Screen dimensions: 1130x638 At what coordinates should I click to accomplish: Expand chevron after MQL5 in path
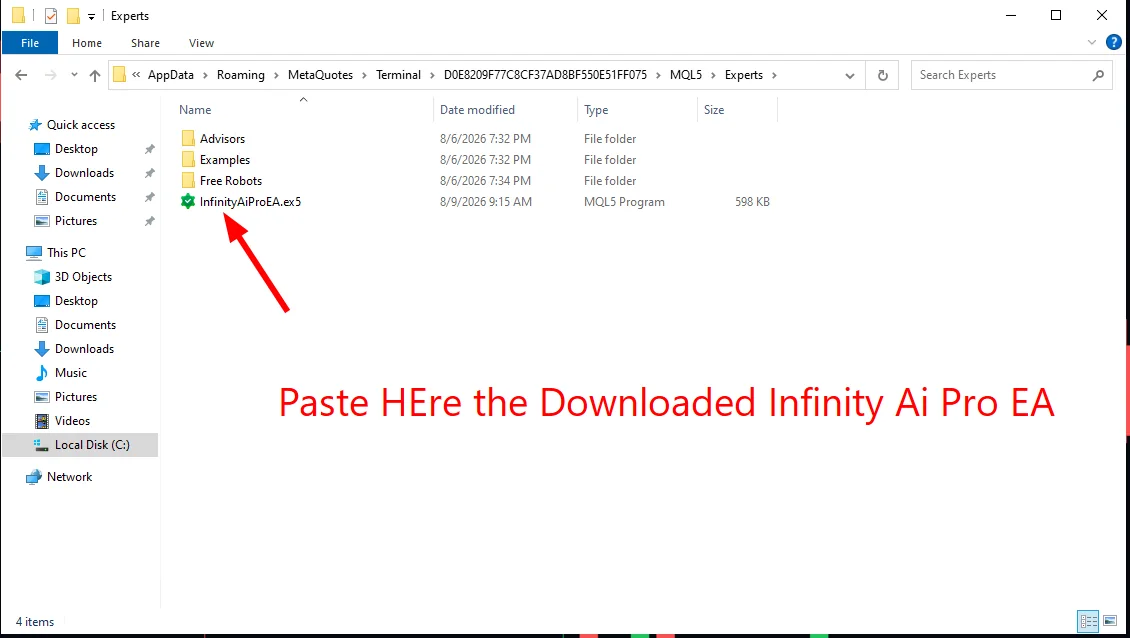coord(713,75)
